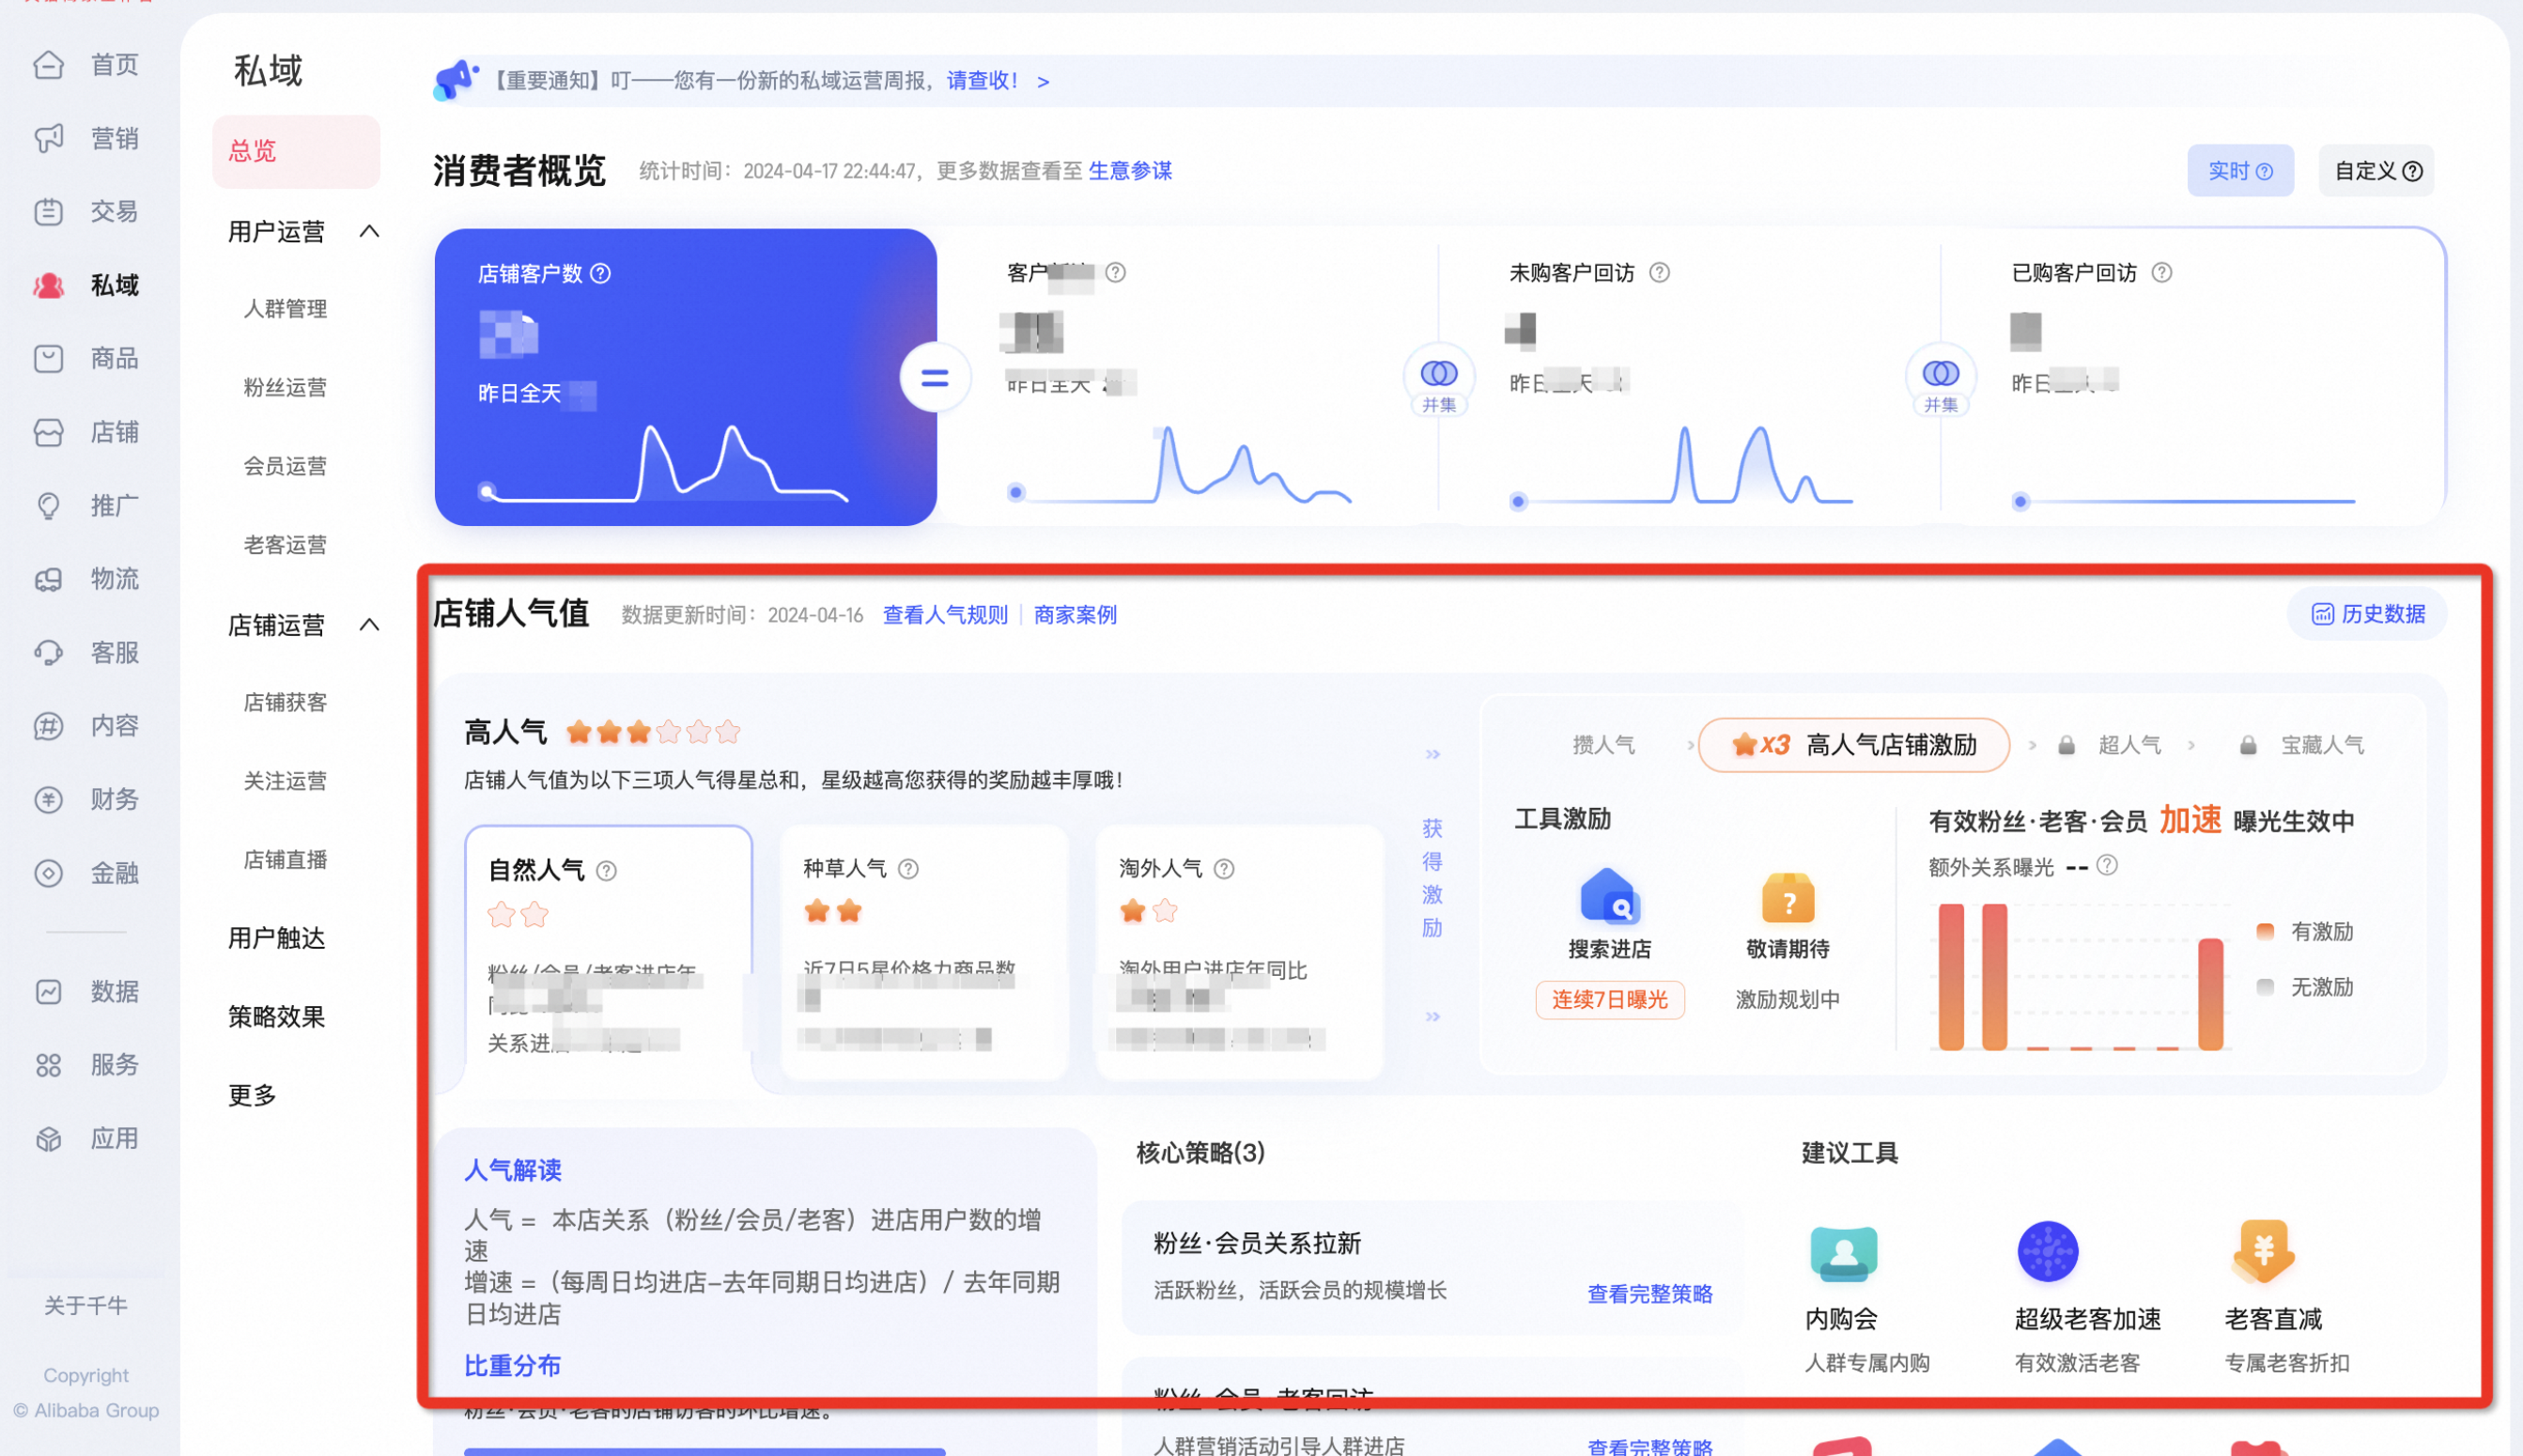Click the help icon beside 额外关系曝光
The width and height of the screenshot is (2523, 1456).
2108,866
